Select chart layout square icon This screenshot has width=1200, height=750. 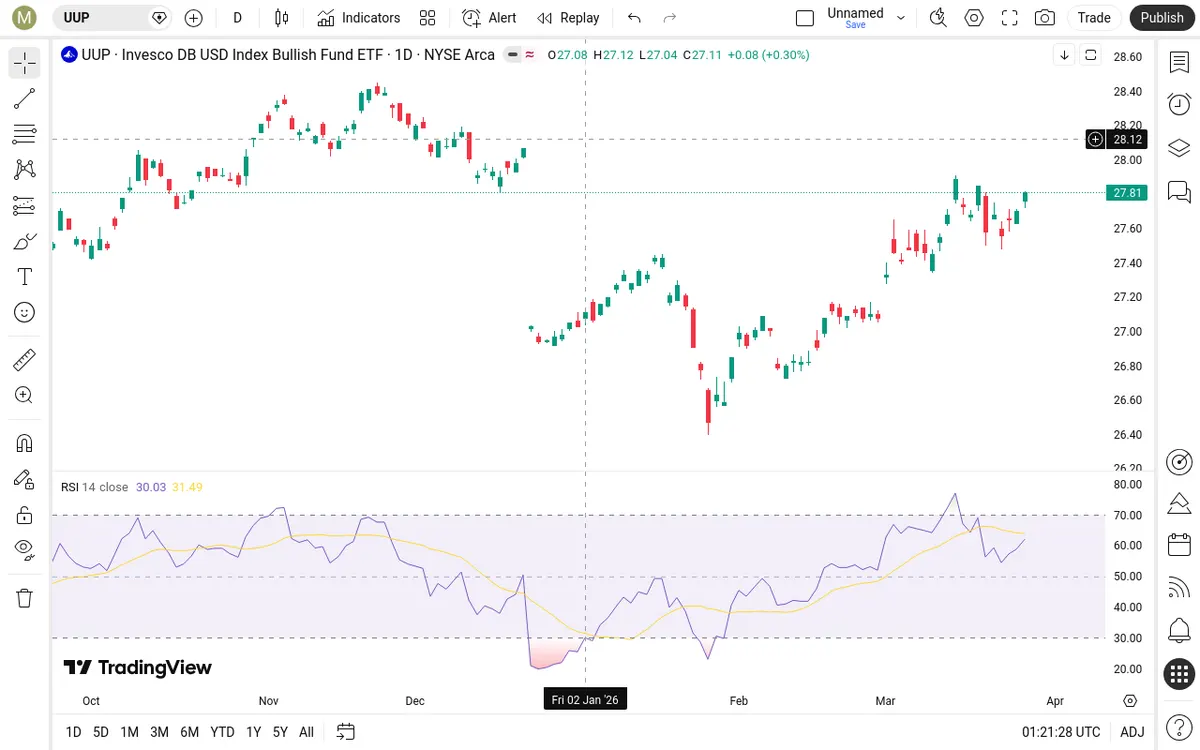point(805,18)
